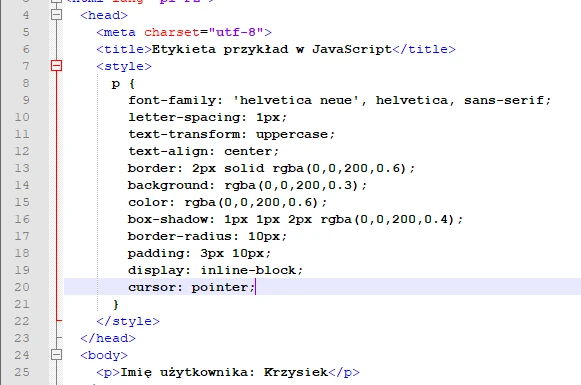Viewport: 581px width, 385px height.
Task: Click the closing style tag
Action: pos(128,321)
